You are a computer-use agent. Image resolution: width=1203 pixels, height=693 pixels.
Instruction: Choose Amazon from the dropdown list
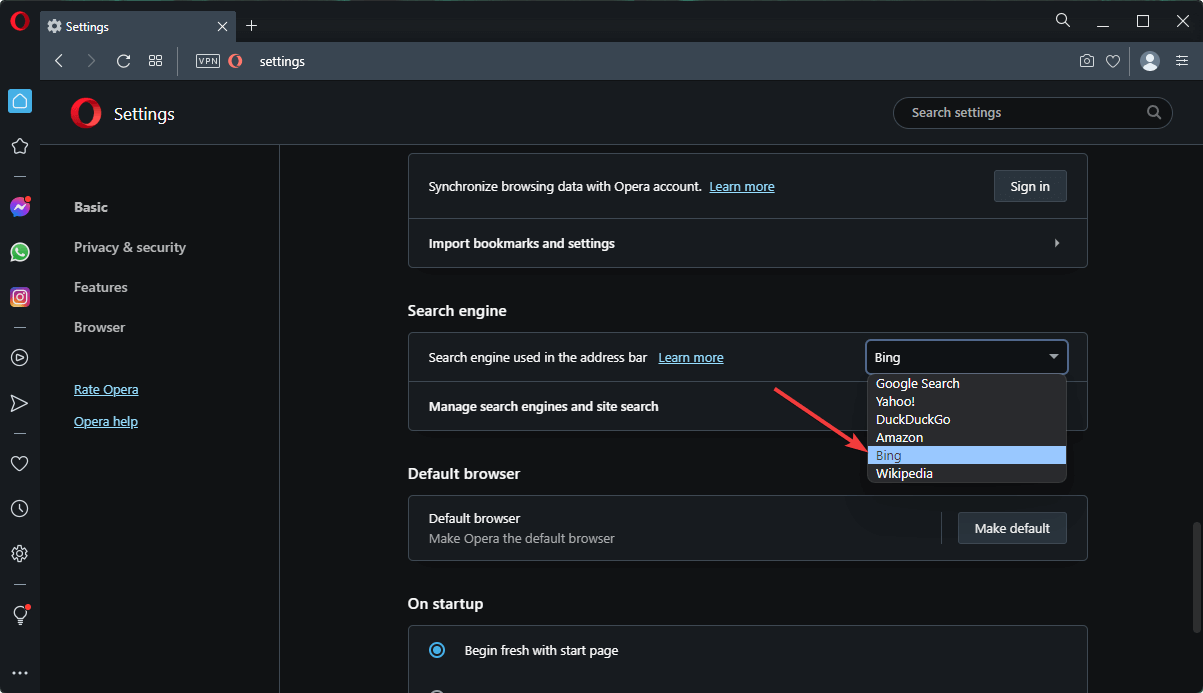[x=966, y=438]
